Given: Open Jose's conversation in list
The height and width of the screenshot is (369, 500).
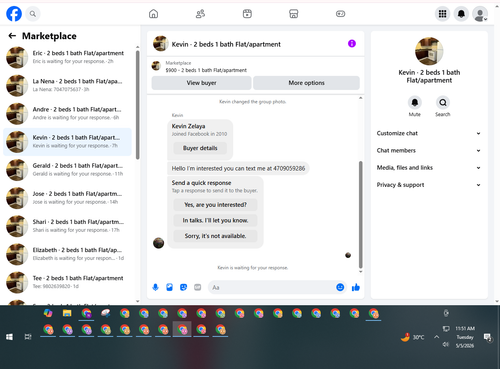Looking at the screenshot, I should pos(67,198).
